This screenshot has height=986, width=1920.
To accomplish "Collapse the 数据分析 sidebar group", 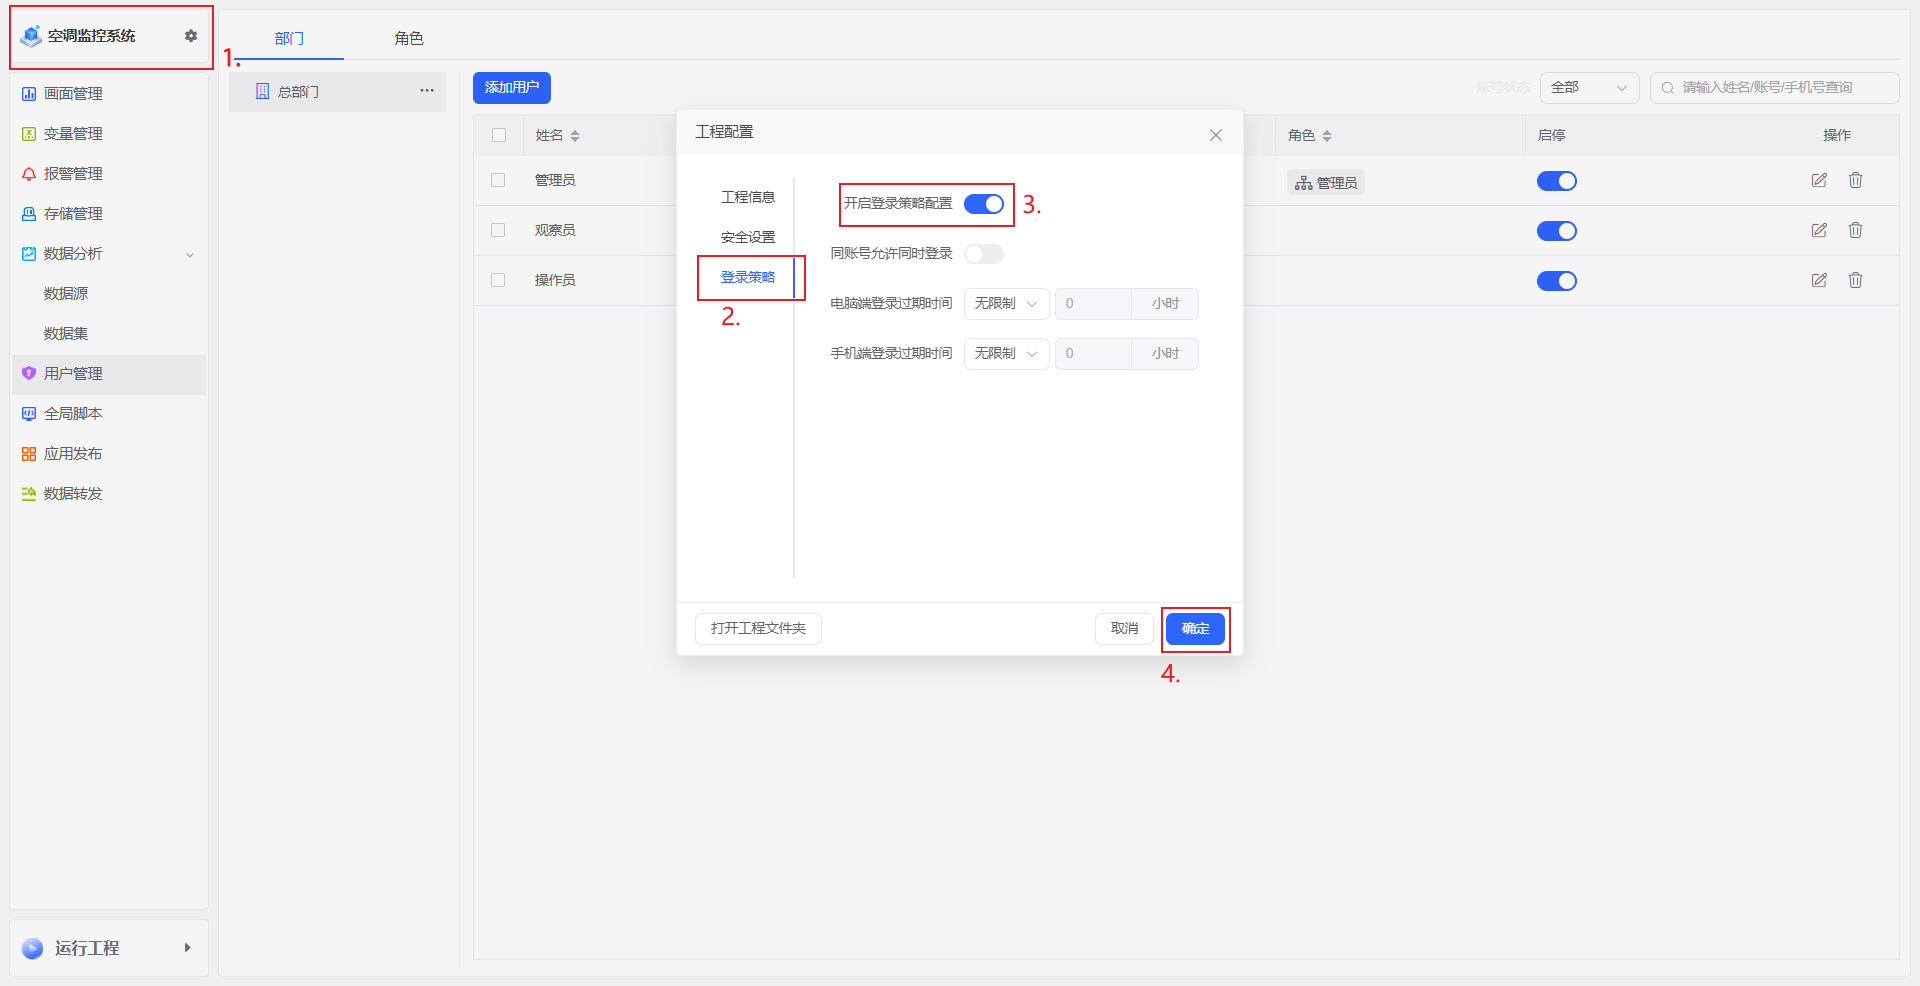I will (x=190, y=255).
